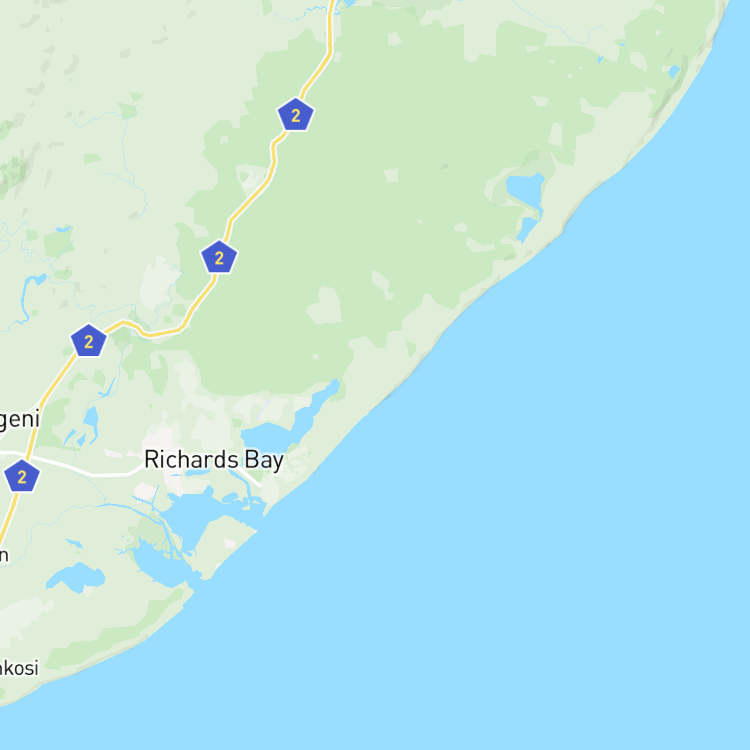Click the yellow highway between the two northern shields
This screenshot has width=750, height=750.
pos(258,189)
